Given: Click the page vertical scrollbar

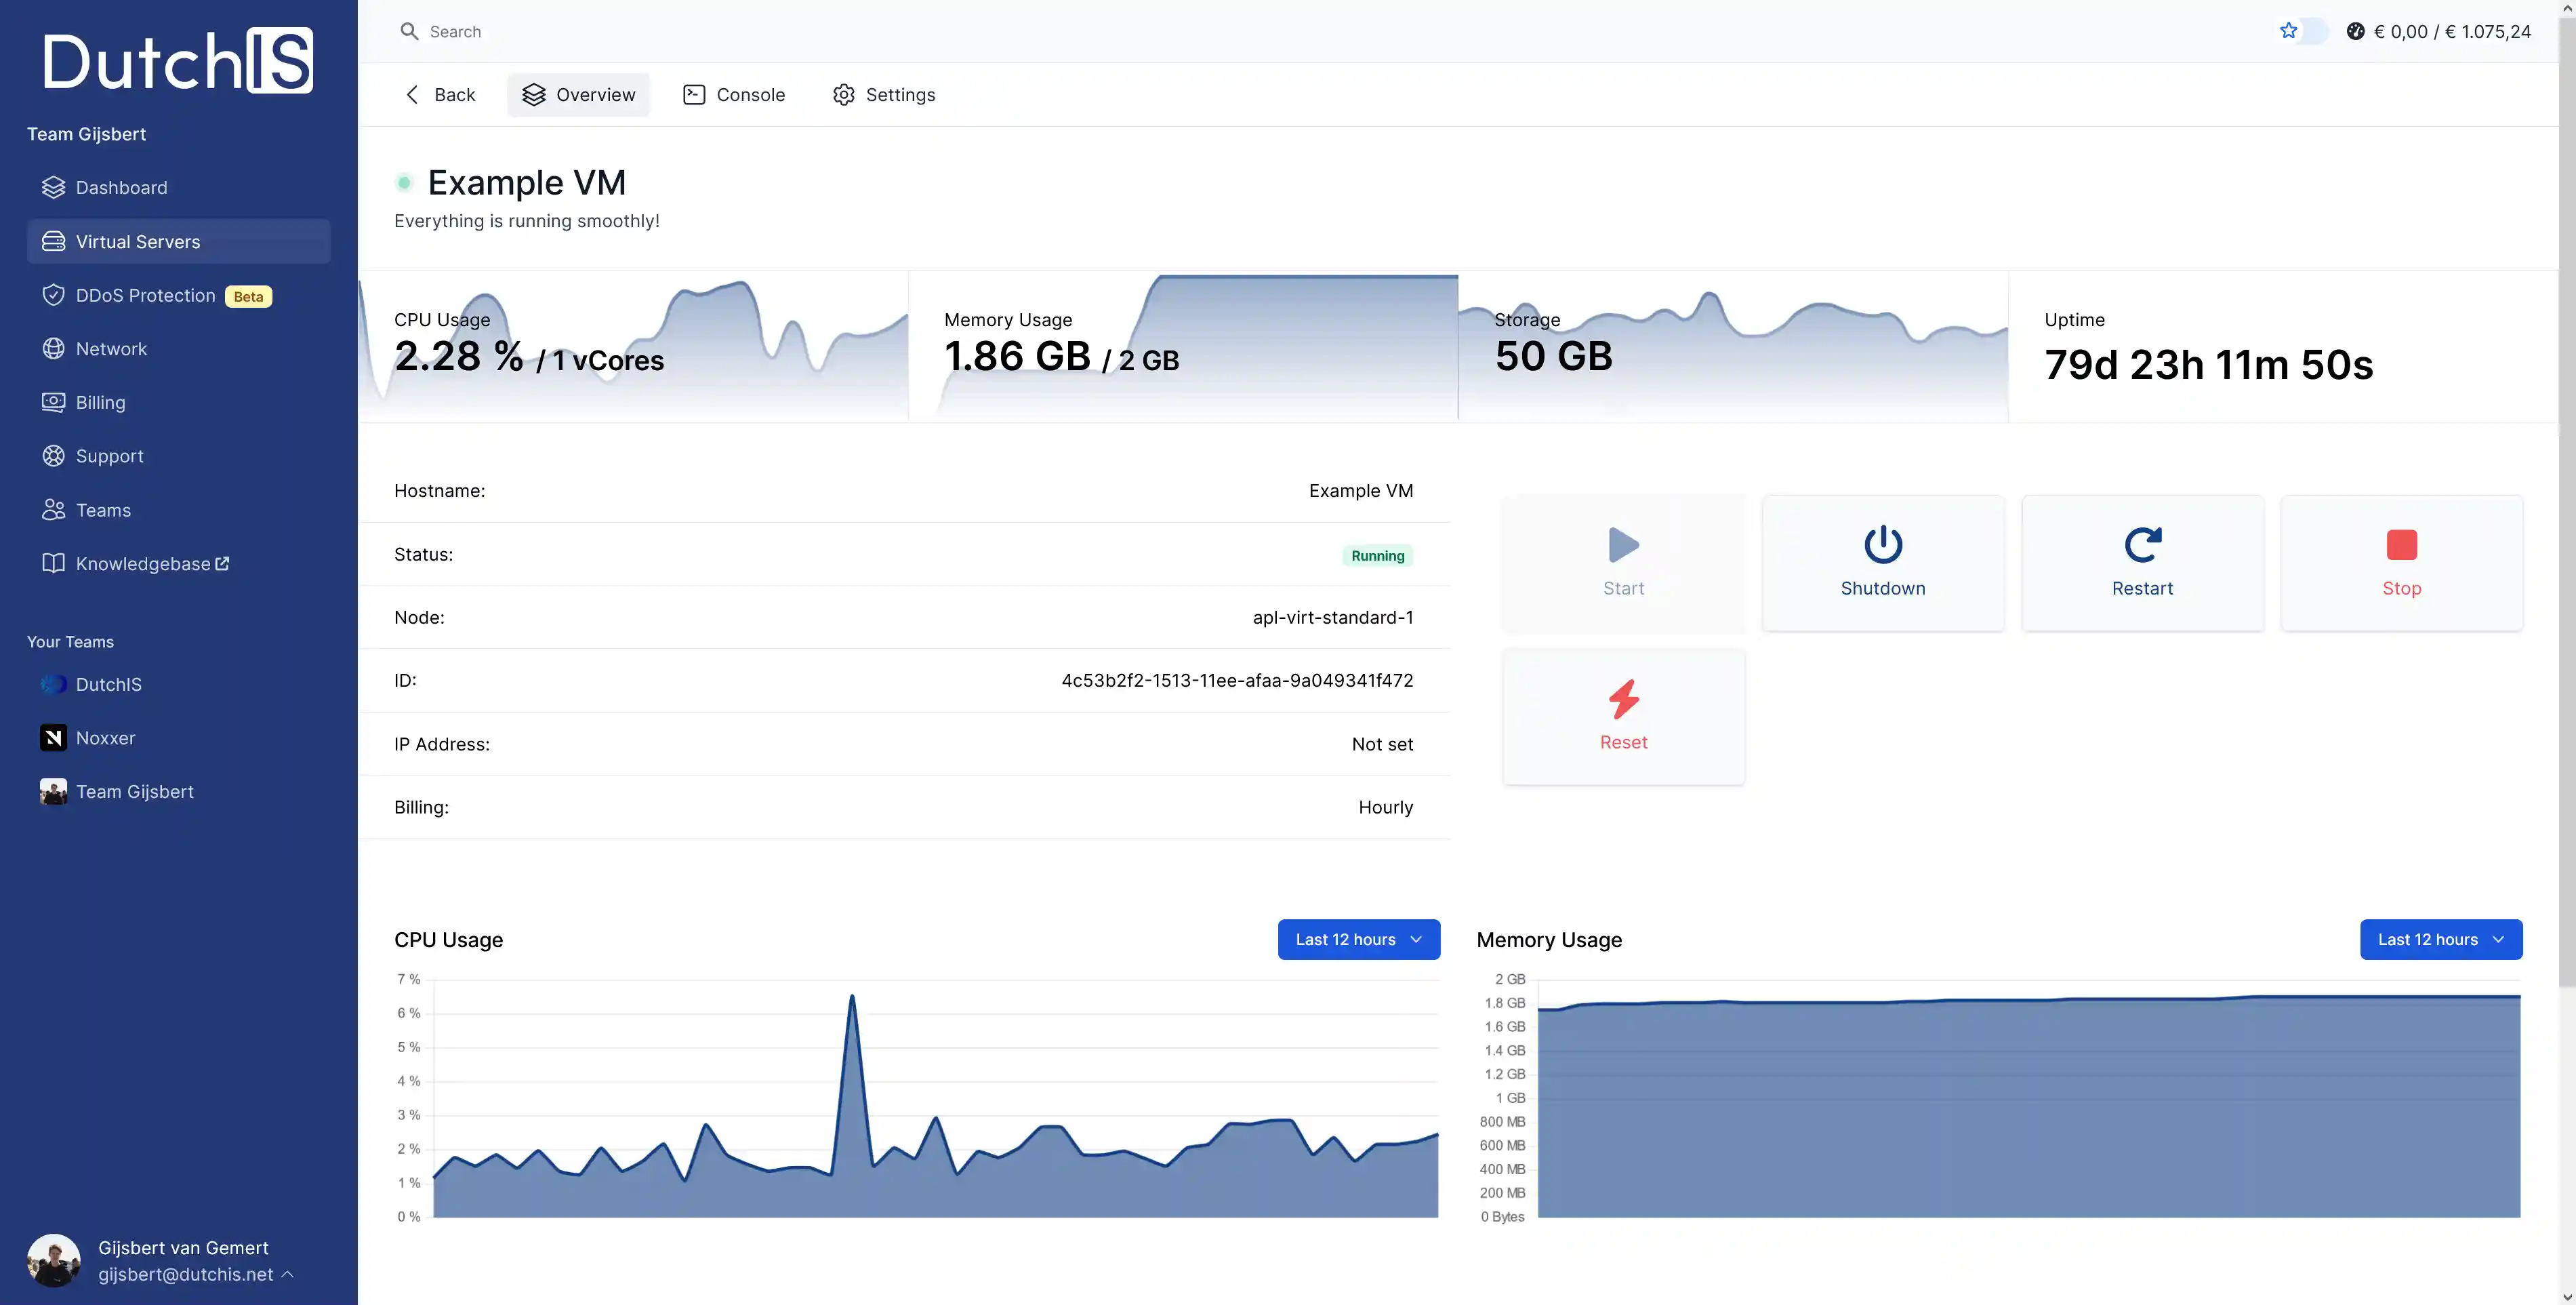Looking at the screenshot, I should (2567, 500).
